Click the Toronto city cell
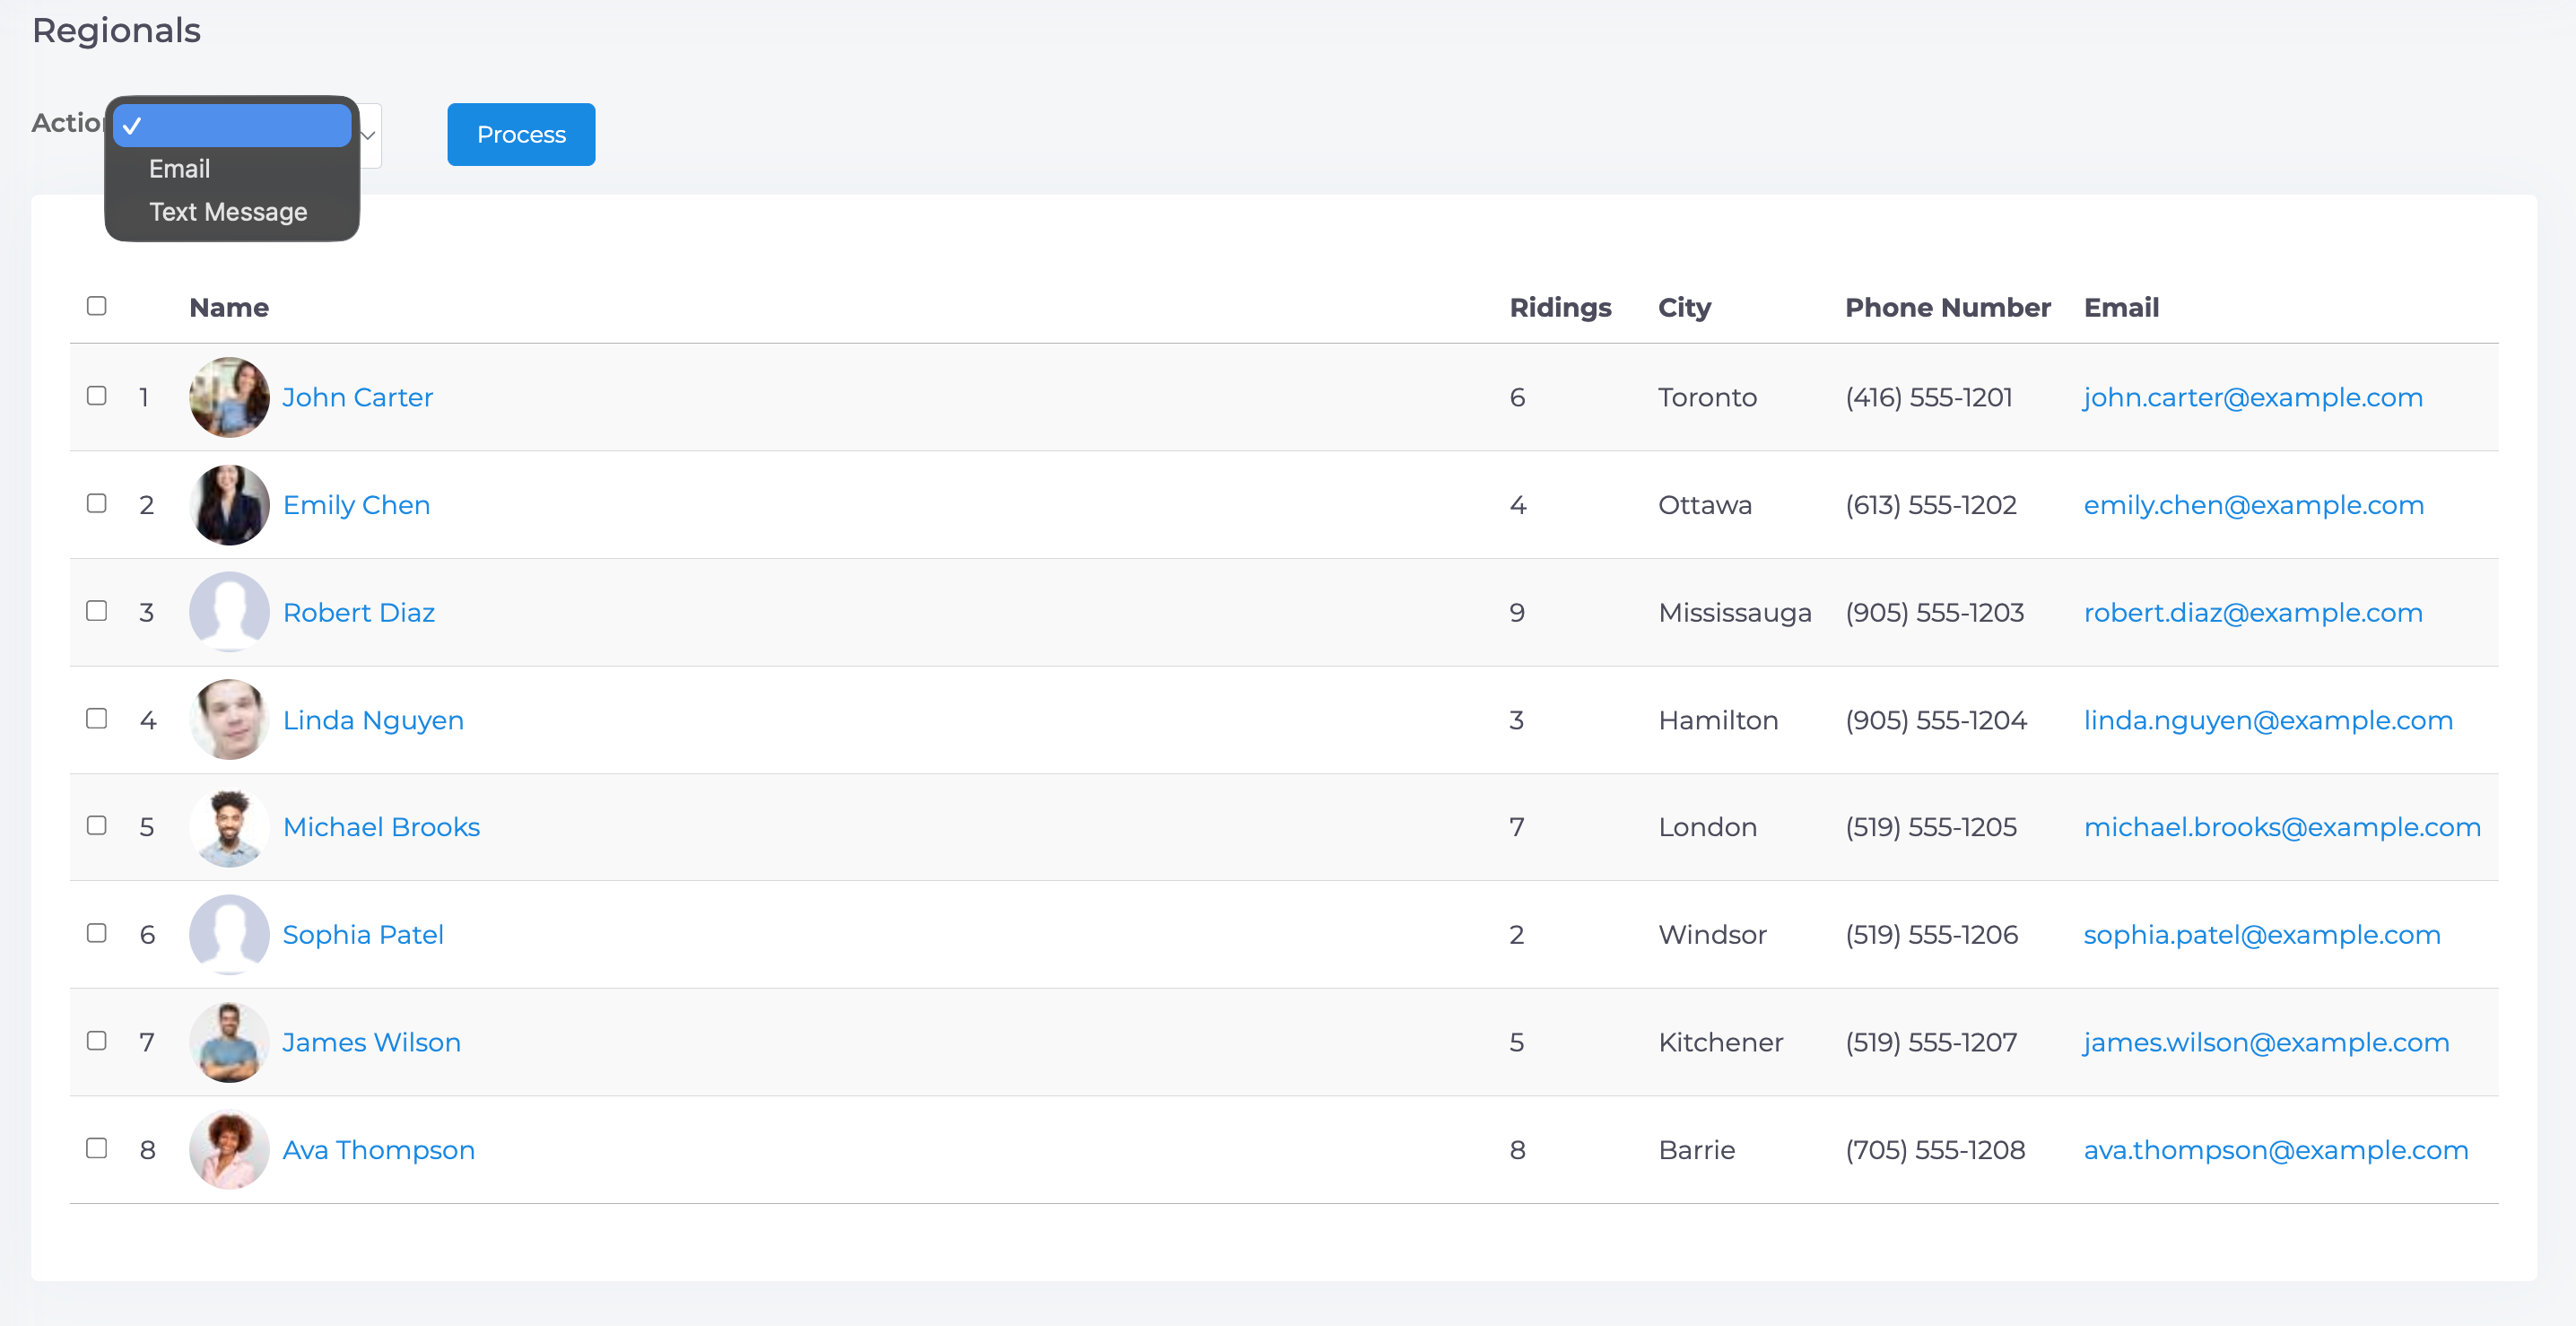 tap(1707, 397)
